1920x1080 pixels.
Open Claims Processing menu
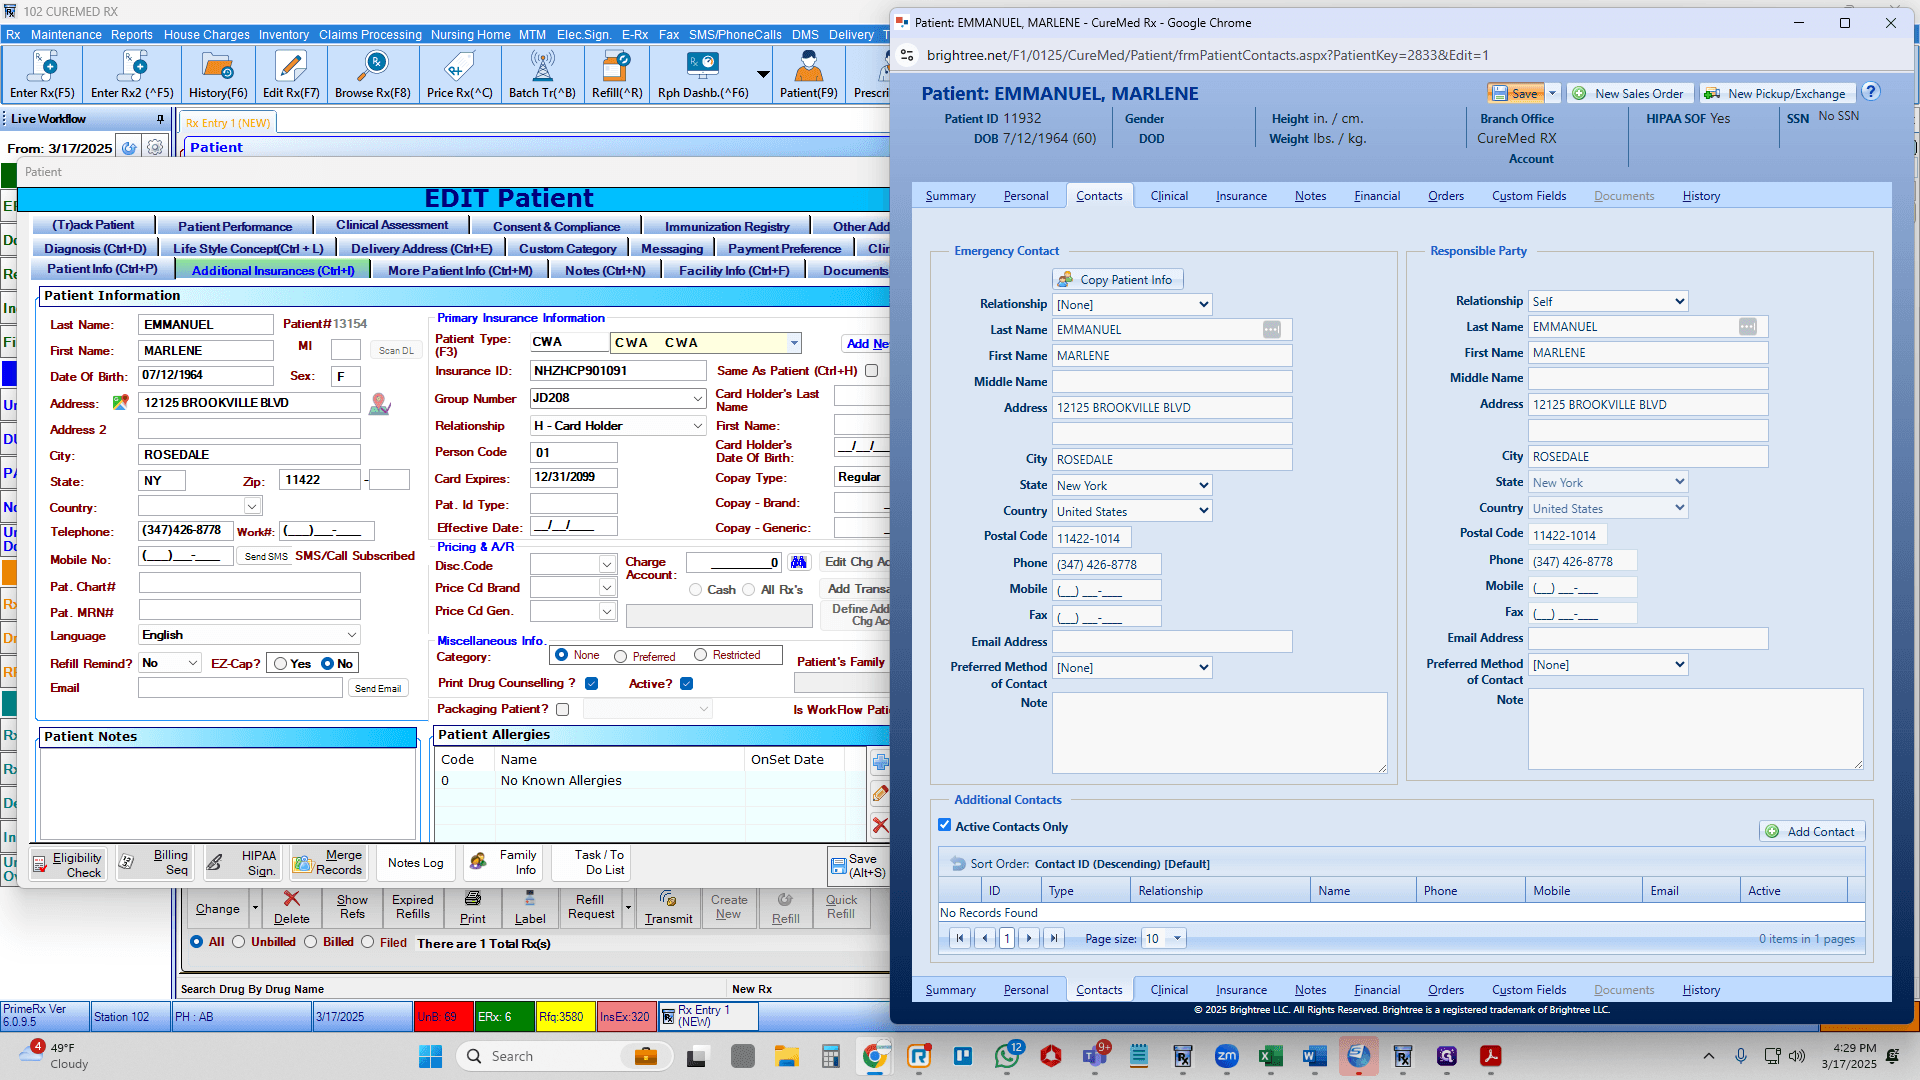point(370,35)
